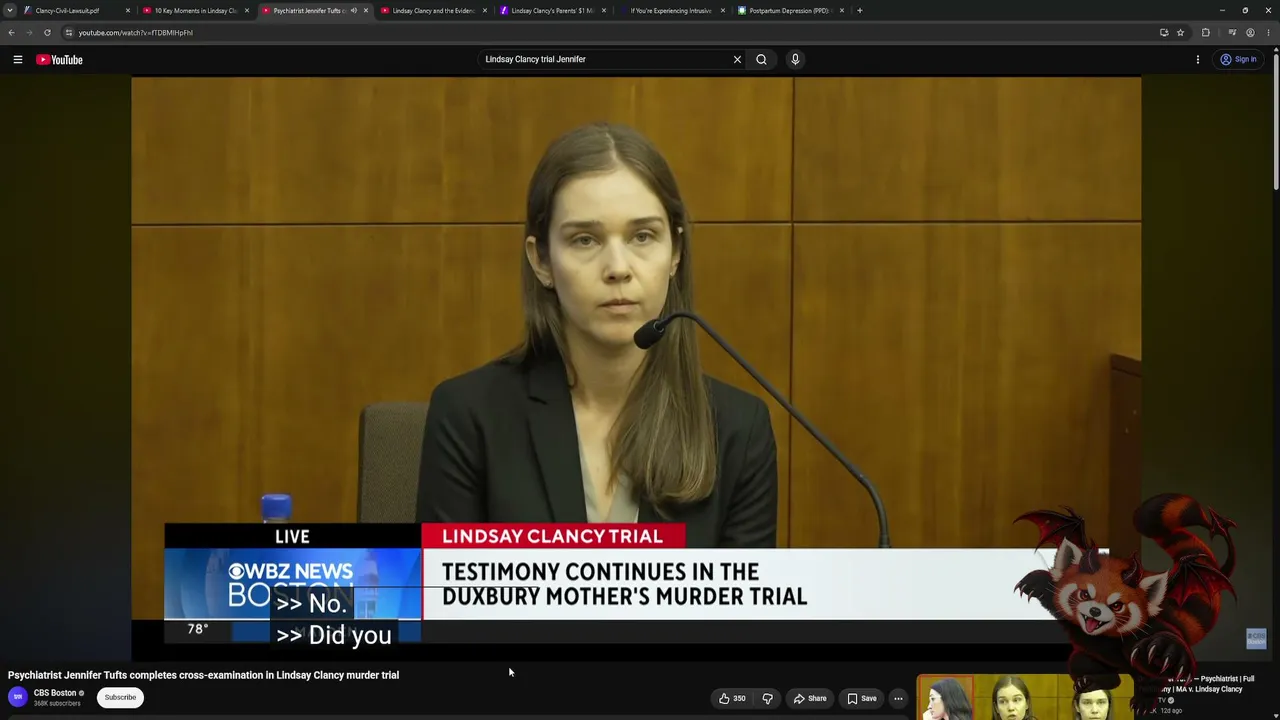Close the Clancy-Civil-Lawsuit.pdf tab
Image resolution: width=1280 pixels, height=720 pixels.
(128, 10)
